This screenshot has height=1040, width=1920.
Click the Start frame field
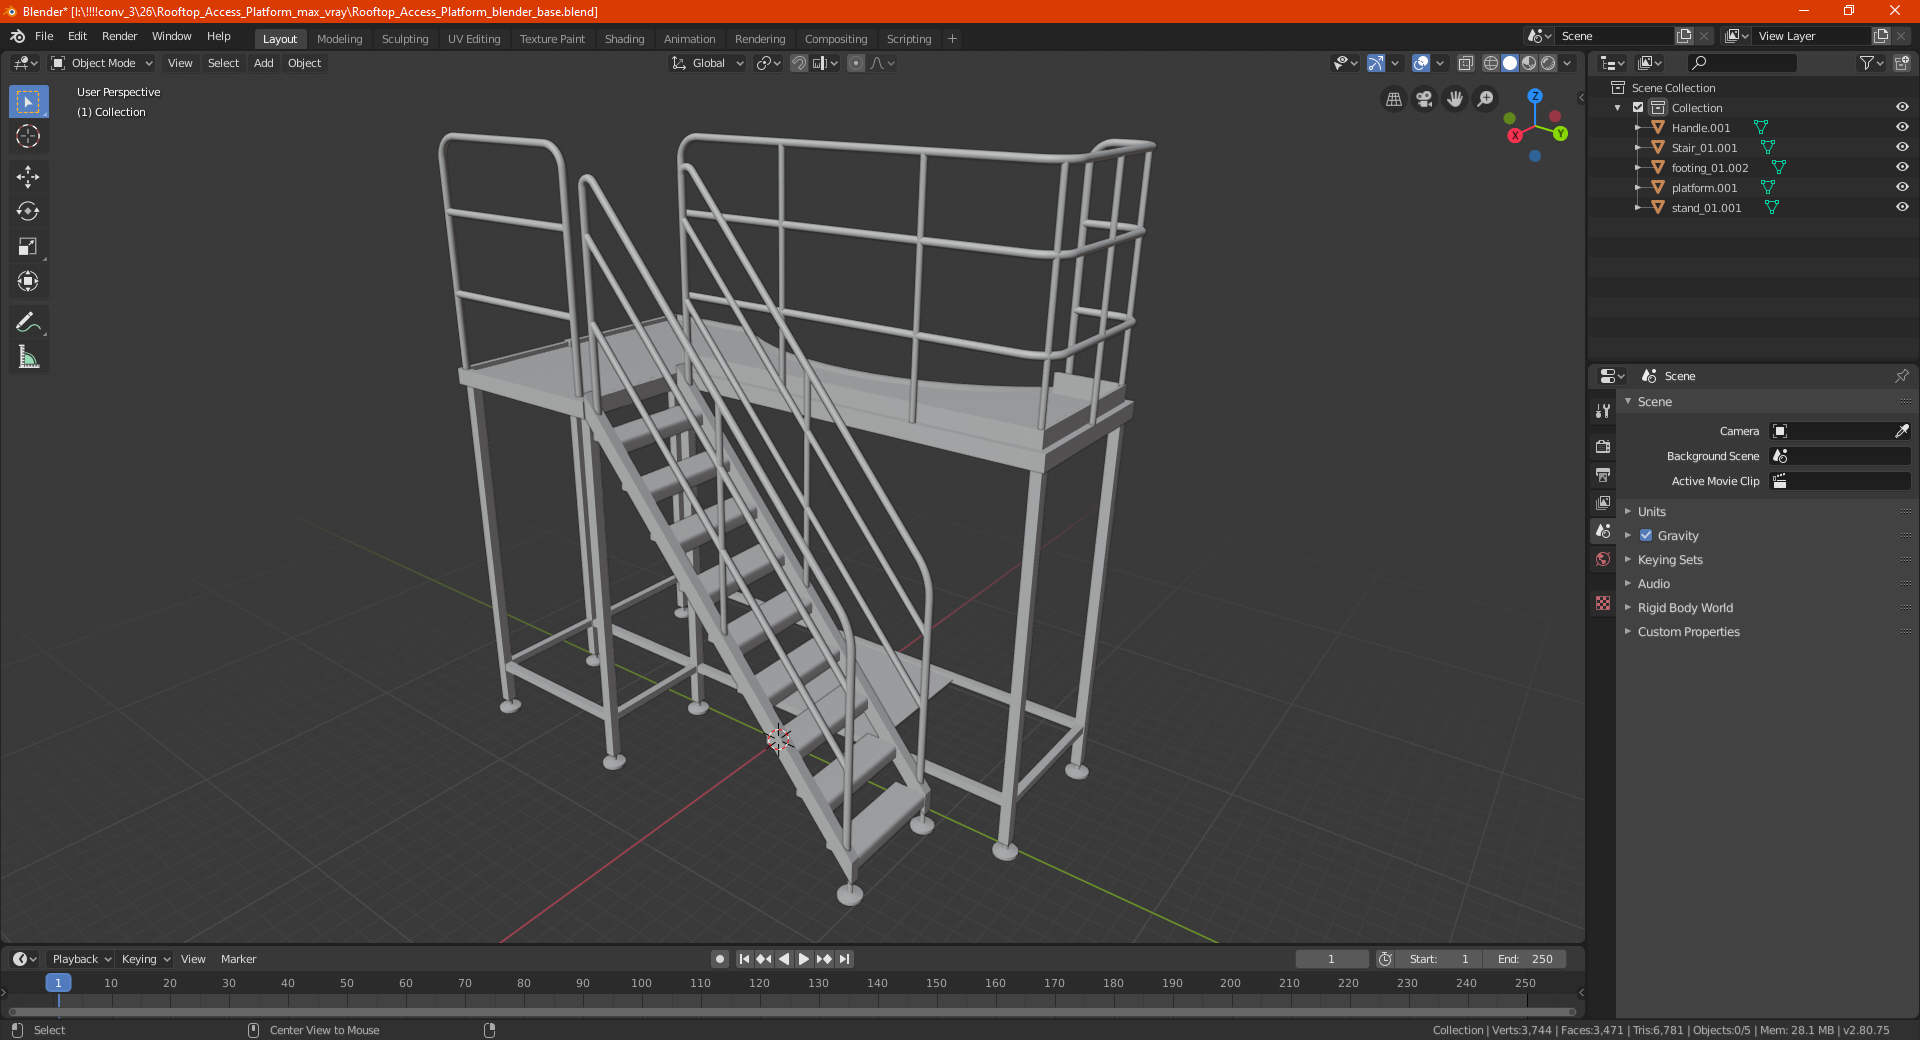coord(1440,959)
